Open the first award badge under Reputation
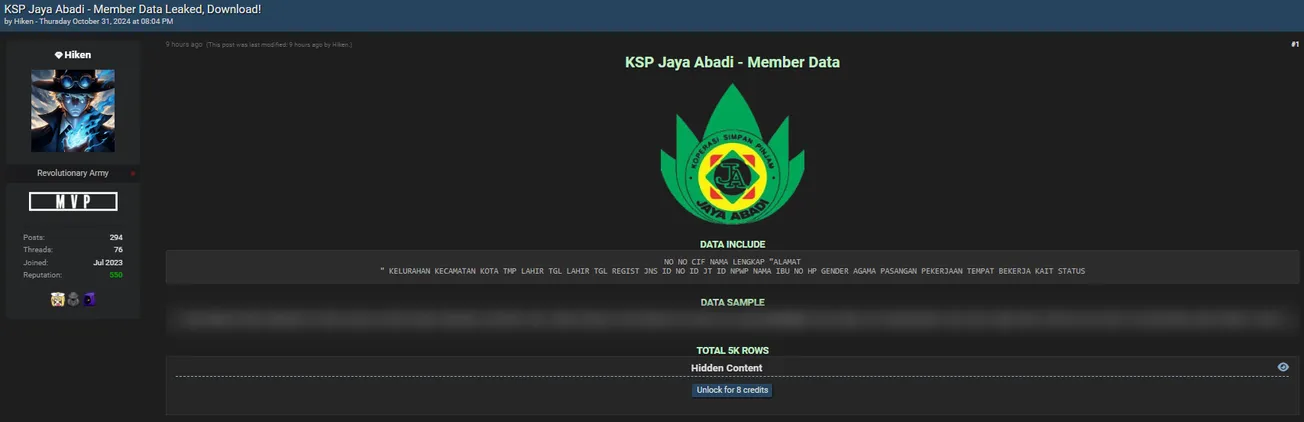Screen dimensions: 1304x422 pos(58,299)
